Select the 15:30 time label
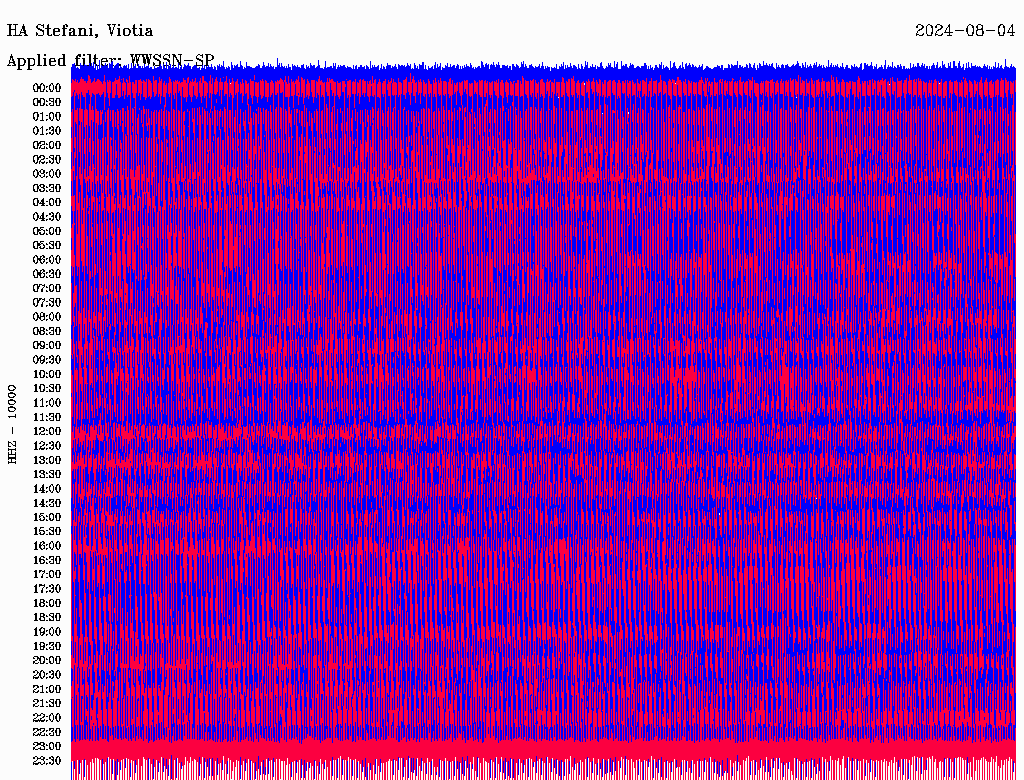 47,532
